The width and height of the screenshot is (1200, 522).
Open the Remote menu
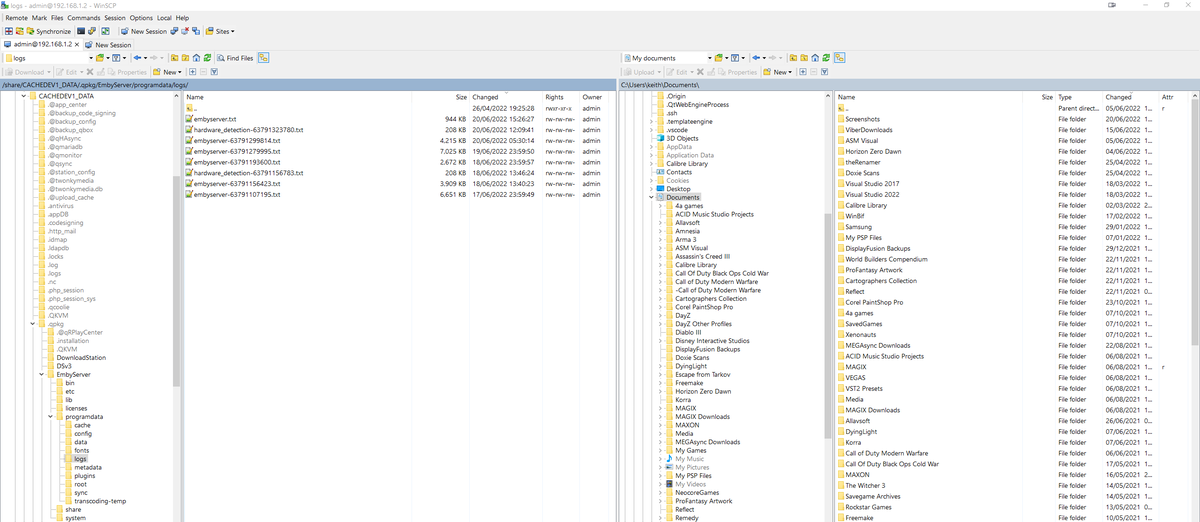point(16,18)
